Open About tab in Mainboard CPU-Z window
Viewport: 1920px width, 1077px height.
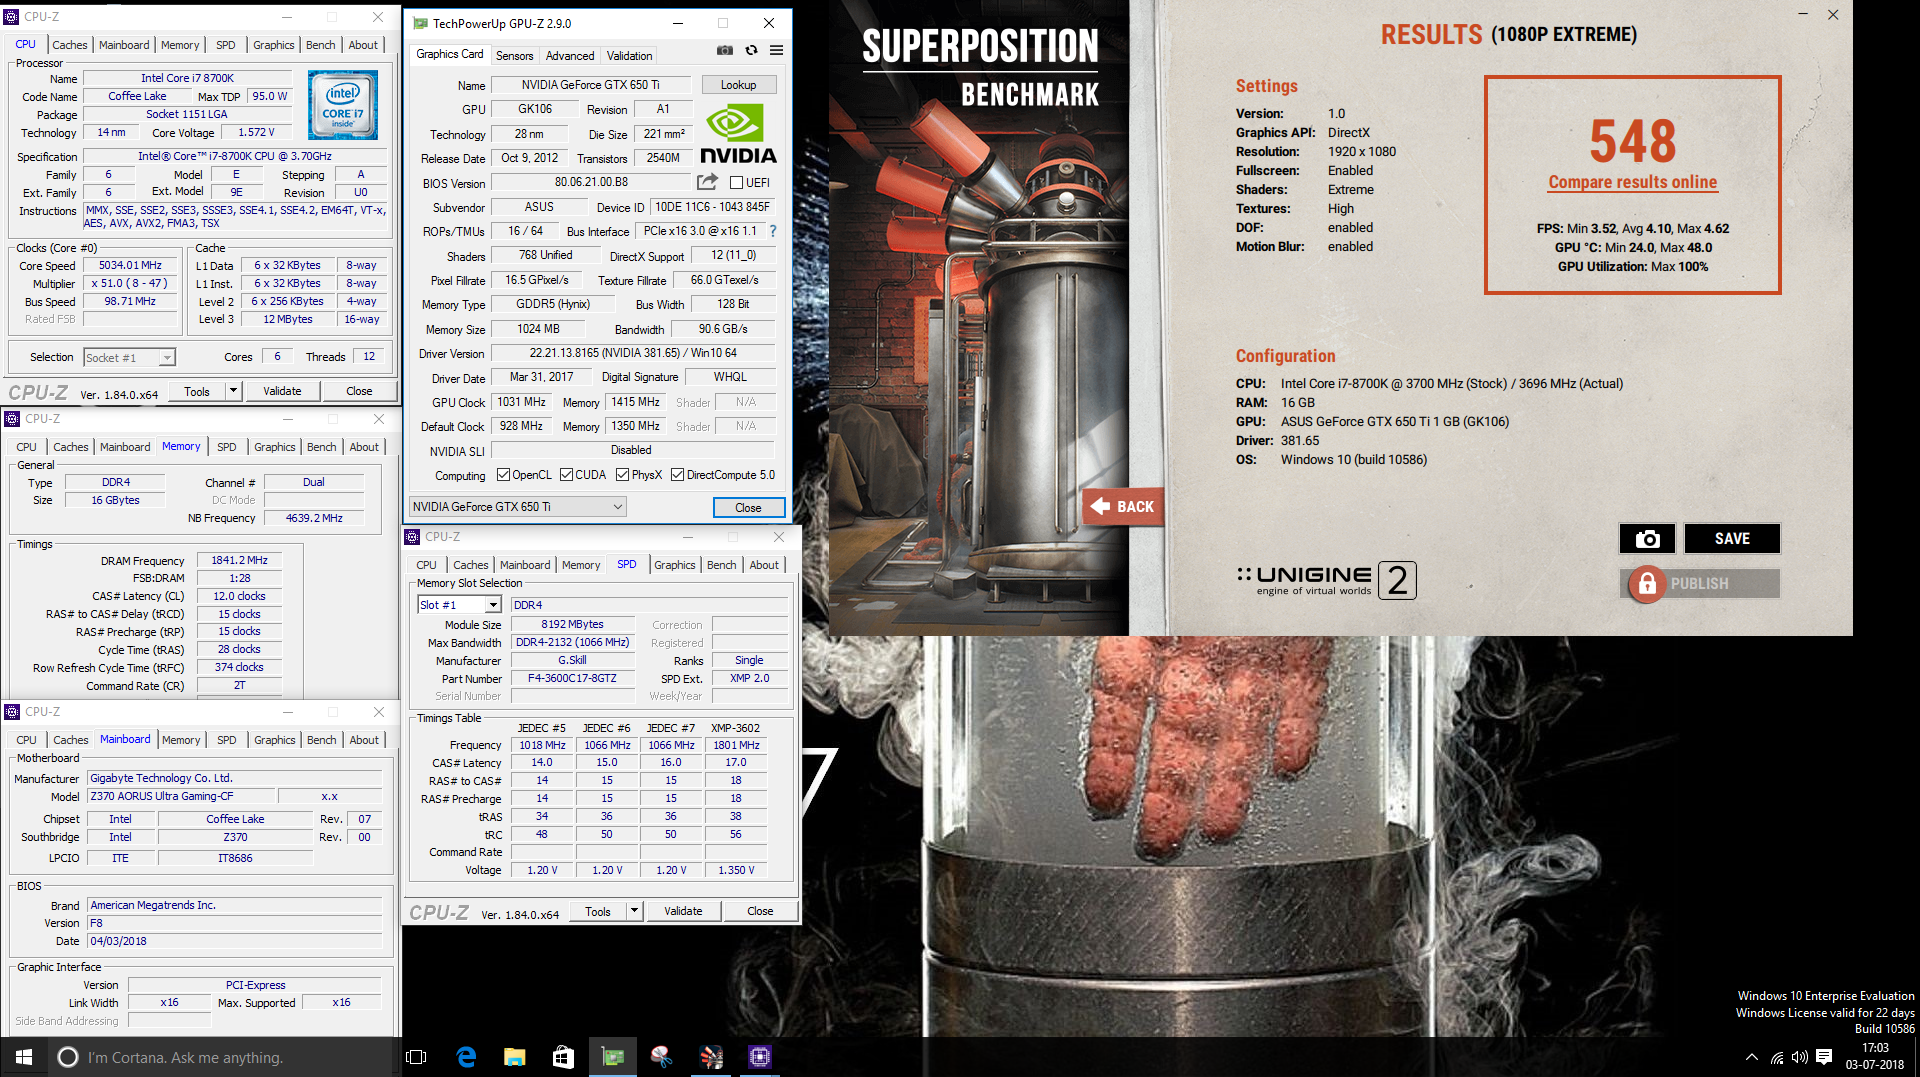coord(364,740)
